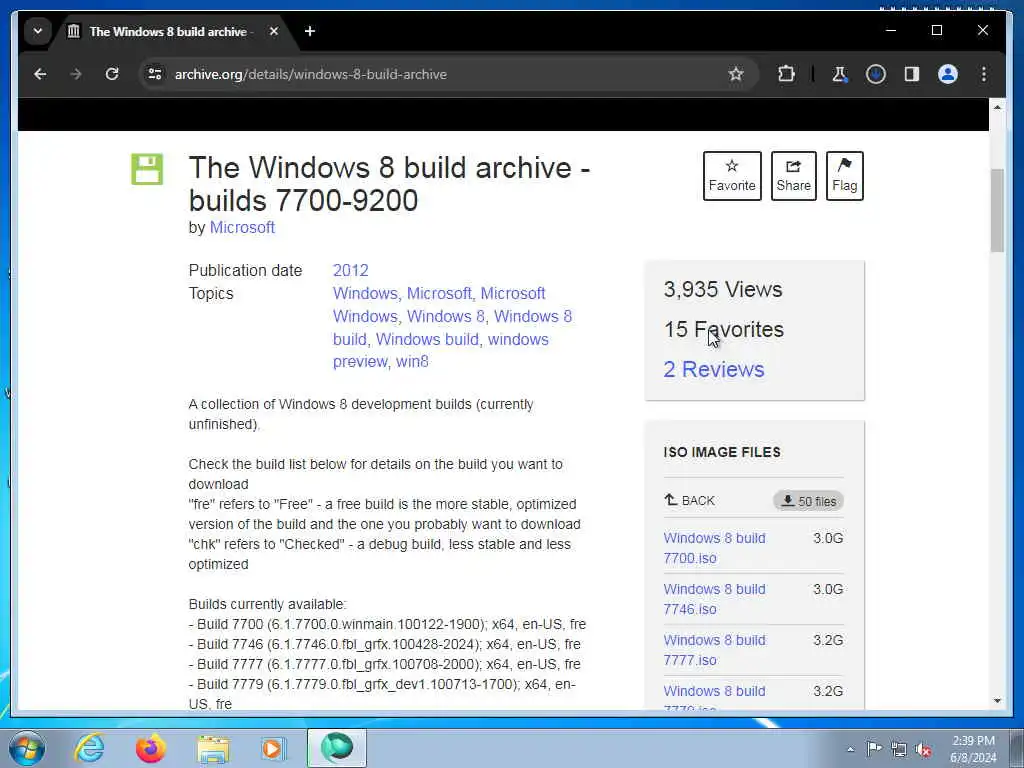Open the Windows build topic link
The width and height of the screenshot is (1024, 768).
click(427, 339)
